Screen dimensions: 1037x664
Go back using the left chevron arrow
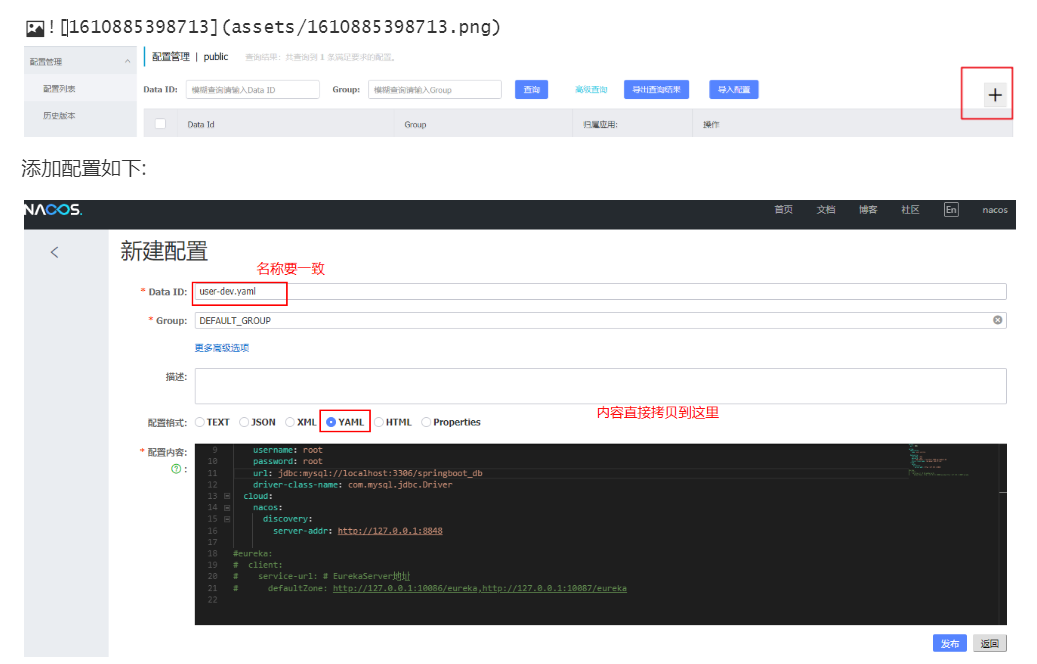[x=54, y=252]
